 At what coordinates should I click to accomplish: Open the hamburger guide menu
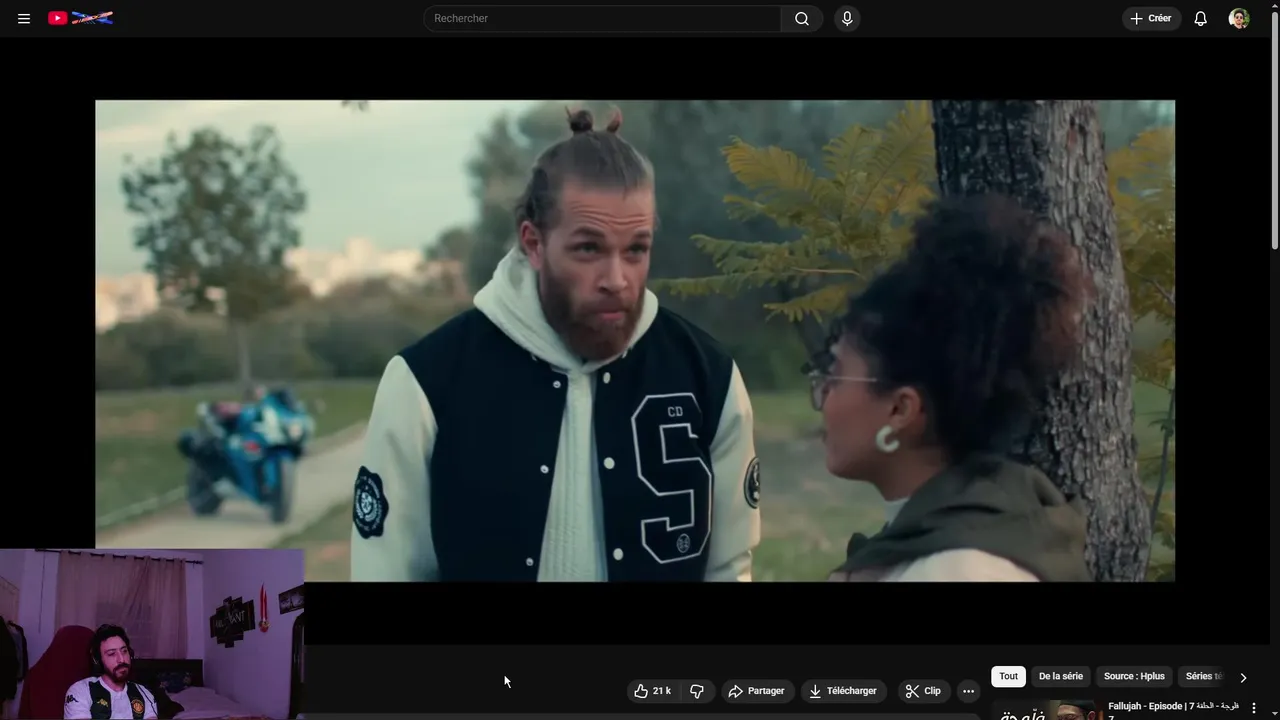24,18
